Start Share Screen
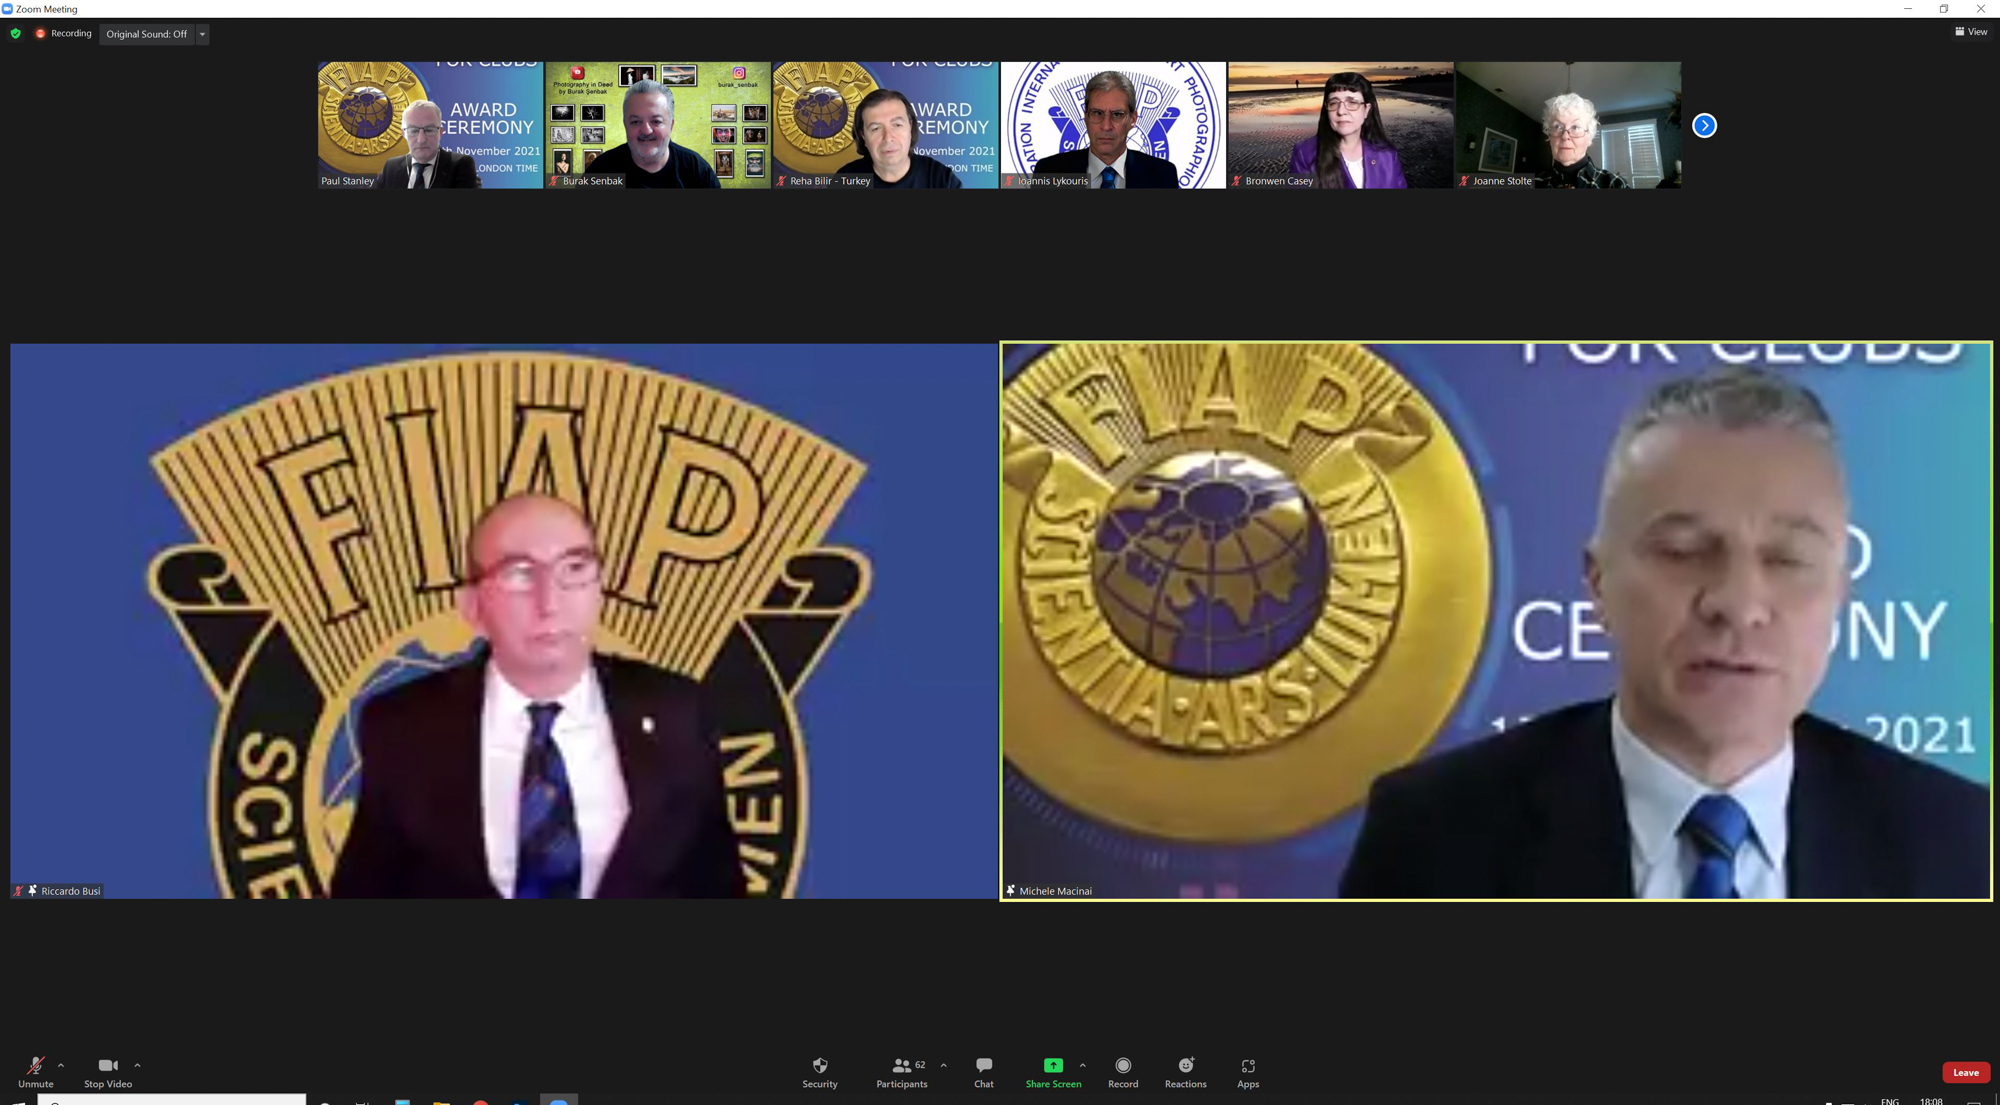 click(x=1053, y=1072)
